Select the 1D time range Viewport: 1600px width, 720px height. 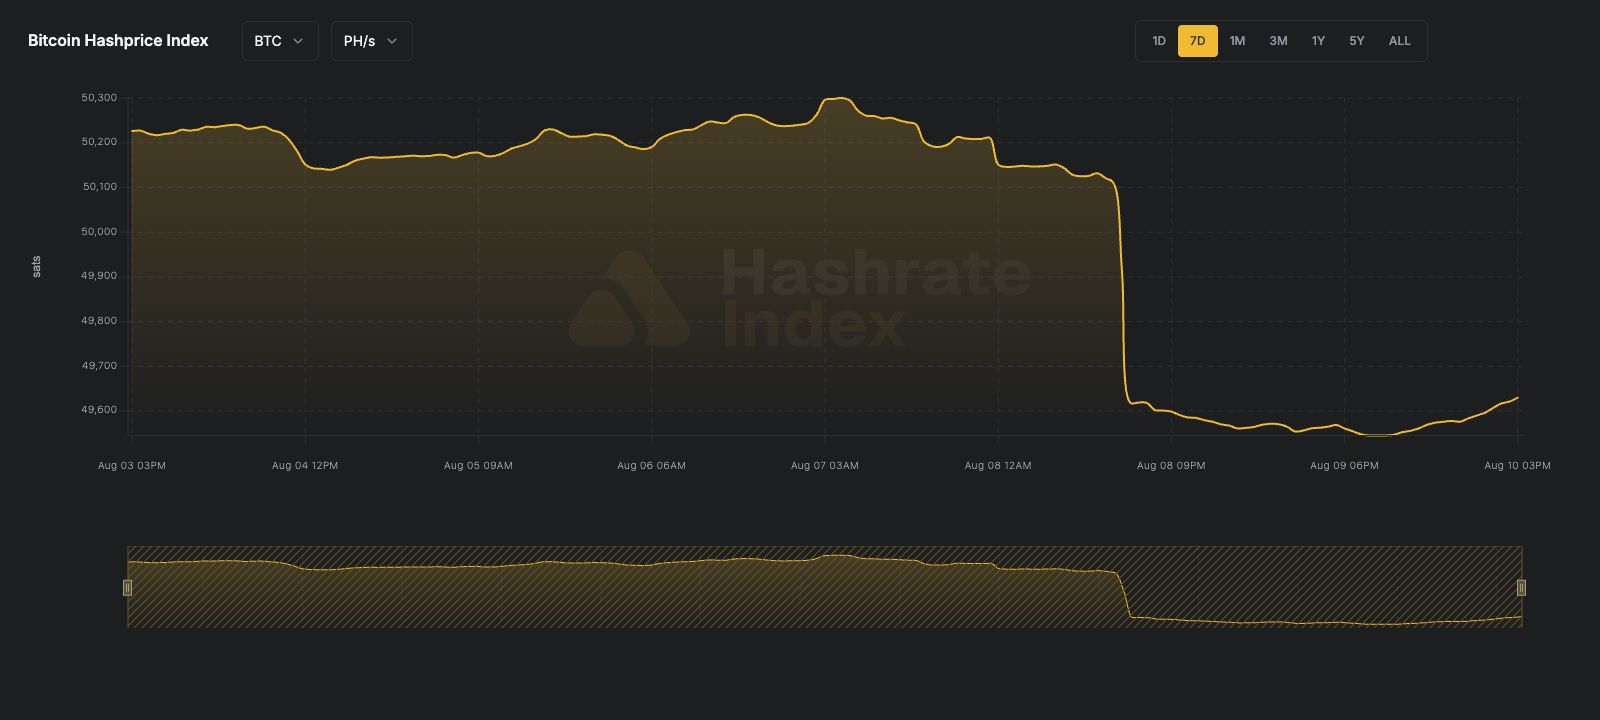tap(1159, 41)
